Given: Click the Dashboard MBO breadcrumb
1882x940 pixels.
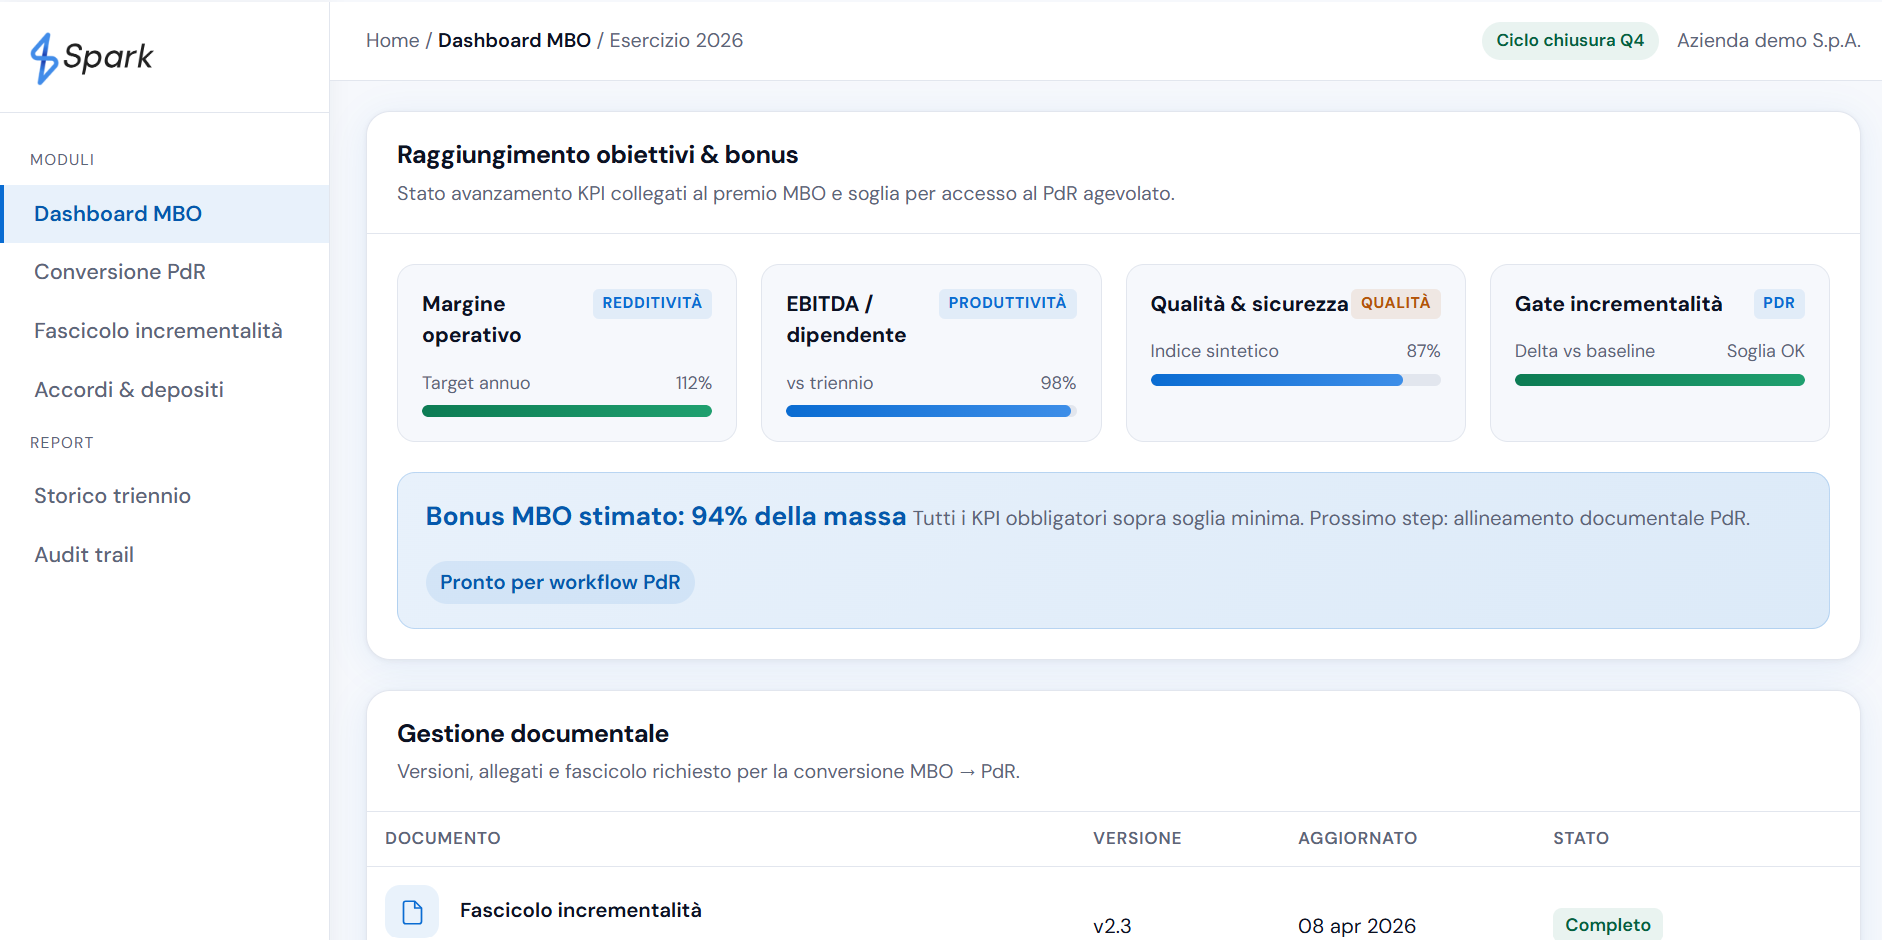Looking at the screenshot, I should (x=514, y=40).
